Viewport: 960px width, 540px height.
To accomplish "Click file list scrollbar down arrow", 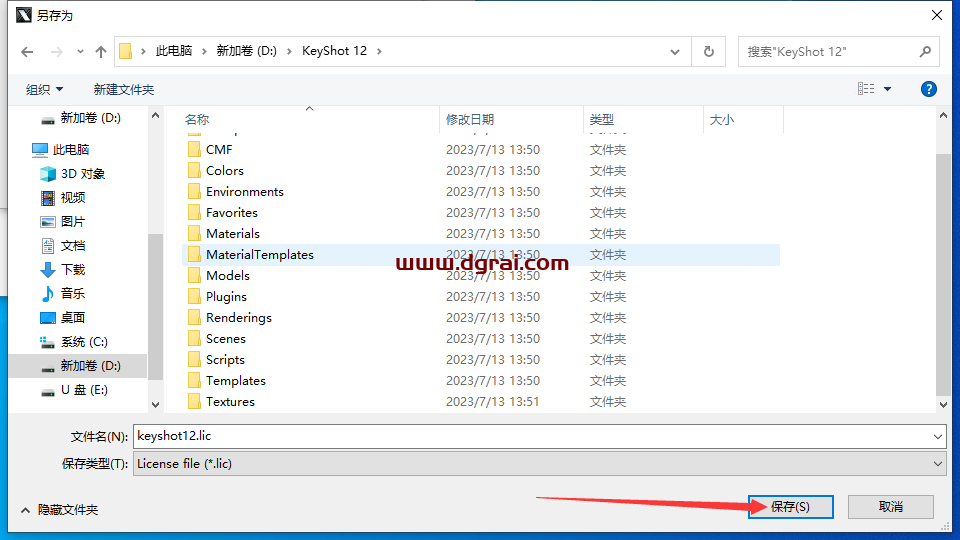I will pyautogui.click(x=943, y=405).
